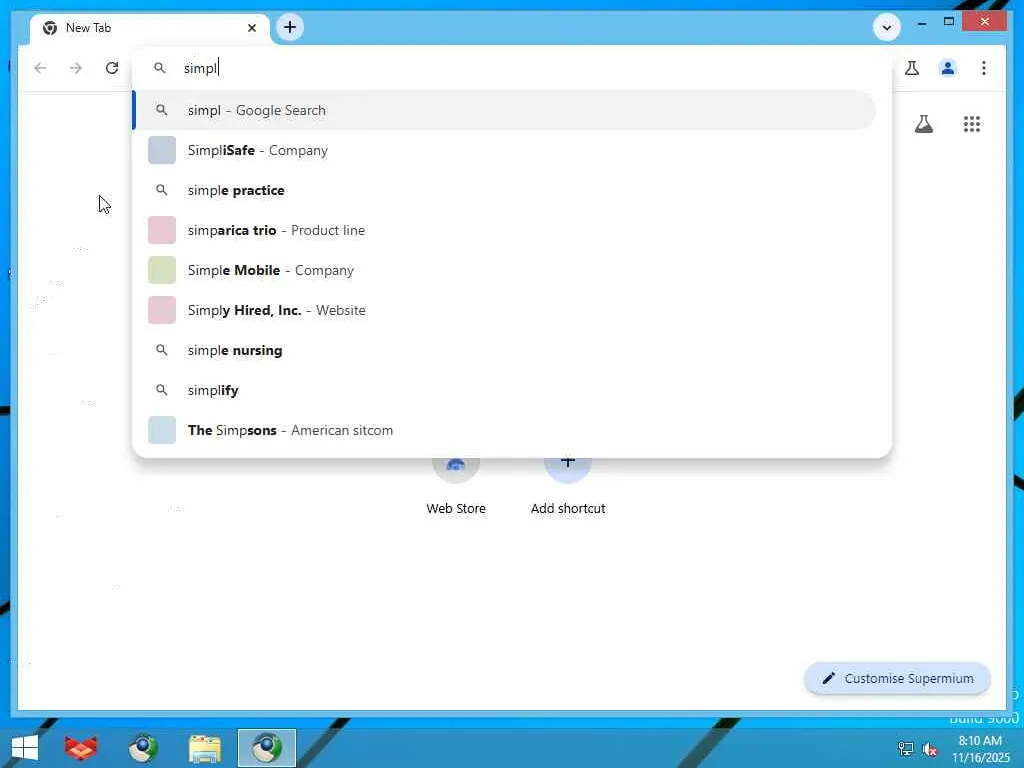Click Customise Supermium button
1024x768 pixels.
click(897, 679)
